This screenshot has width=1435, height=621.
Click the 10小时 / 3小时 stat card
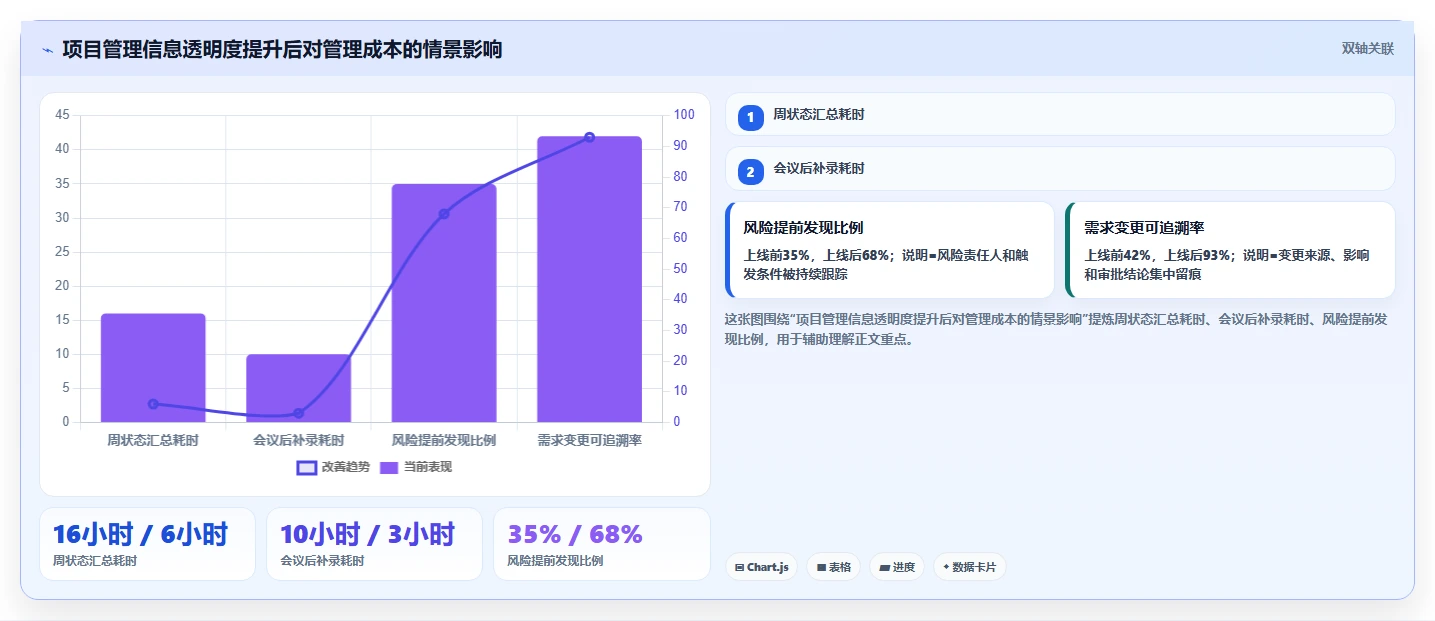pos(374,544)
